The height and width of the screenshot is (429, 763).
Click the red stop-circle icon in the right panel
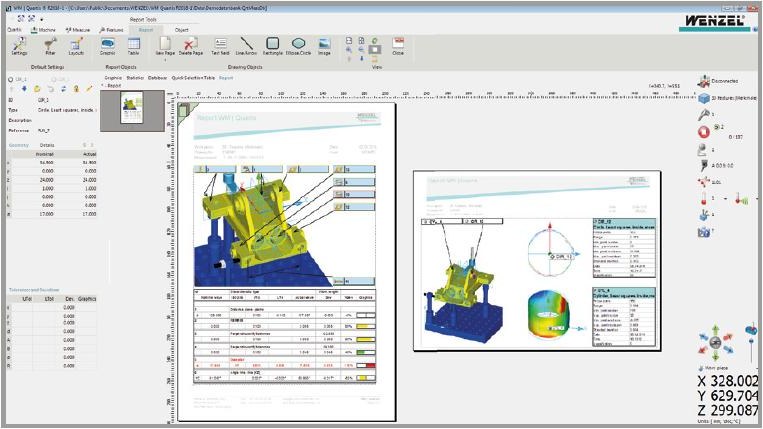pos(704,131)
